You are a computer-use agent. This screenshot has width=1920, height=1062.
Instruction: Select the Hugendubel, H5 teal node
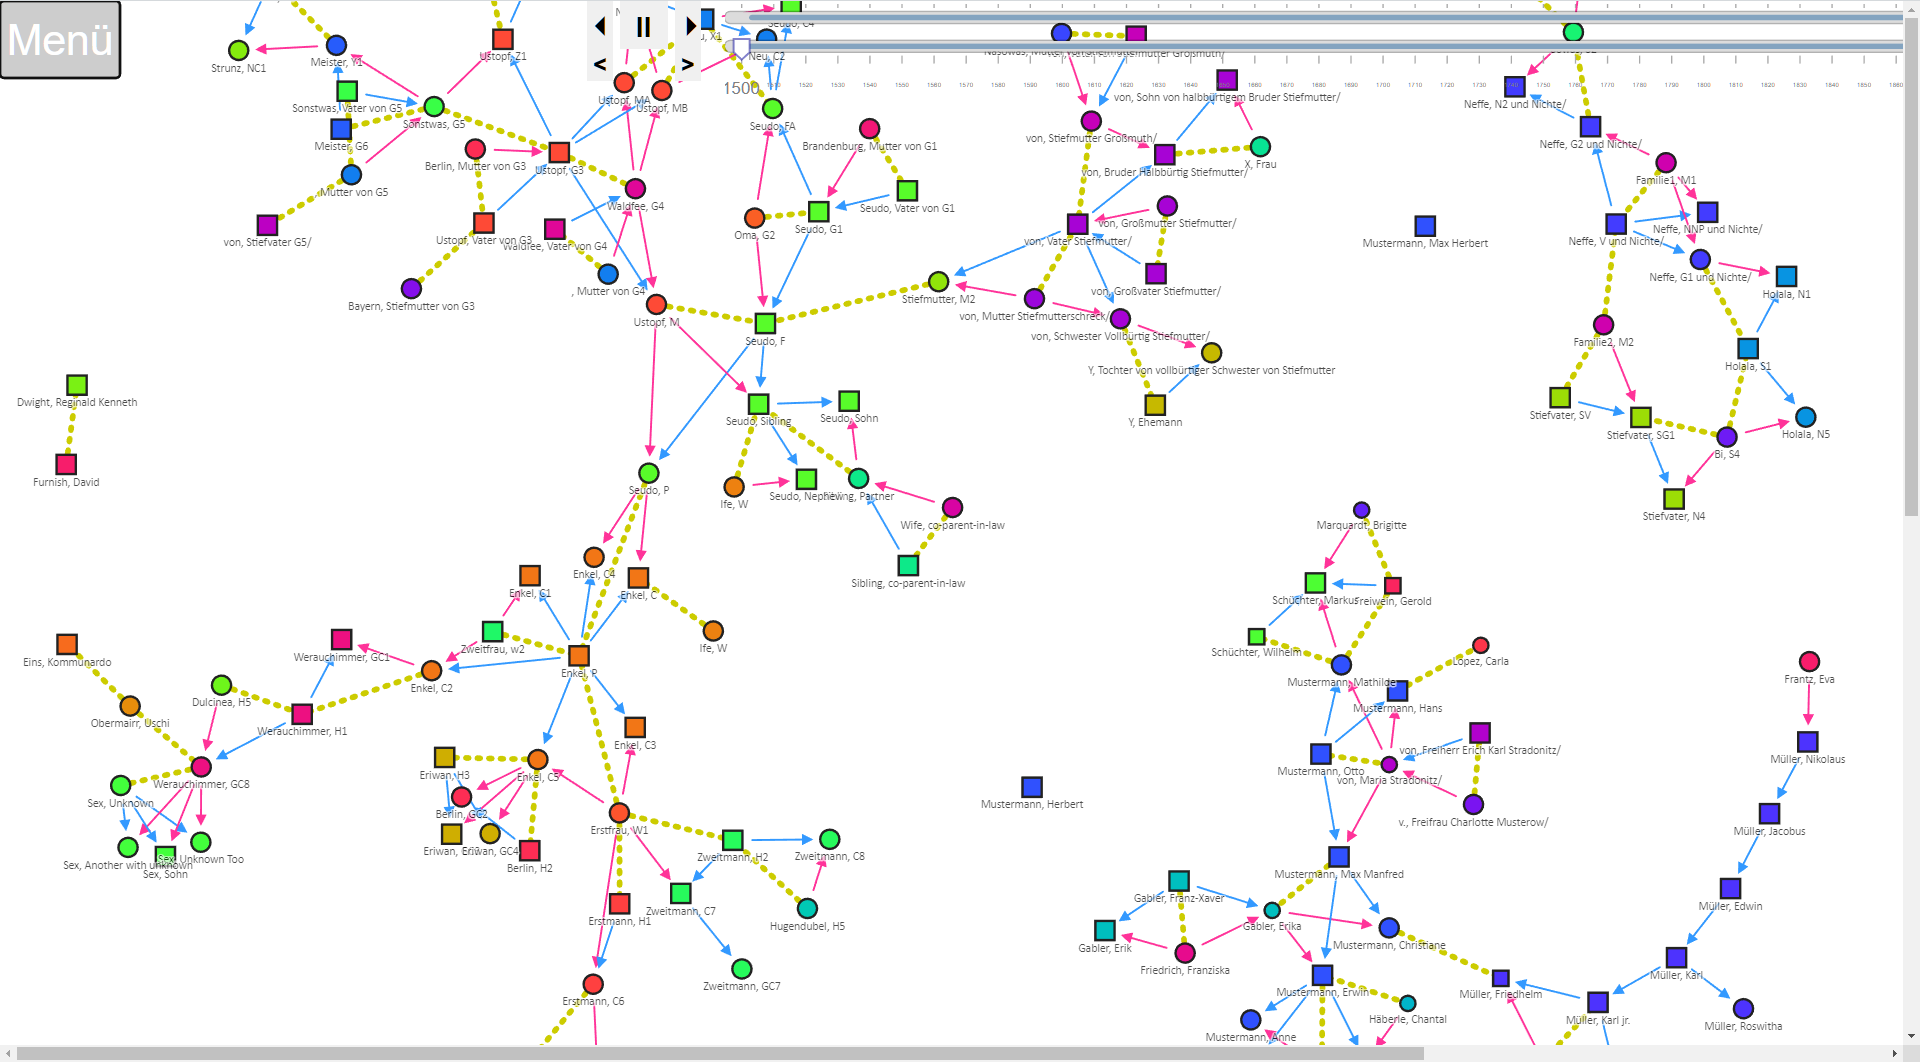807,908
